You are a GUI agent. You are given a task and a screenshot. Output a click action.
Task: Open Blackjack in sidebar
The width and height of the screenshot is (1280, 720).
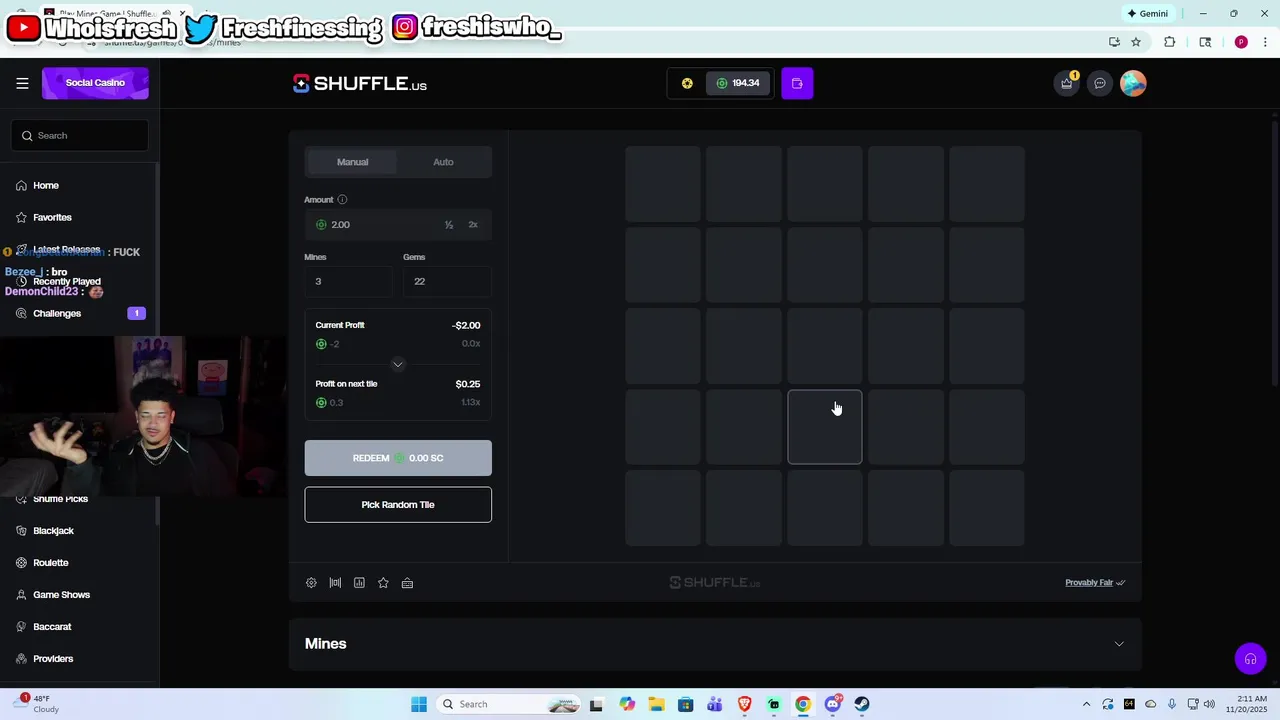pyautogui.click(x=53, y=531)
